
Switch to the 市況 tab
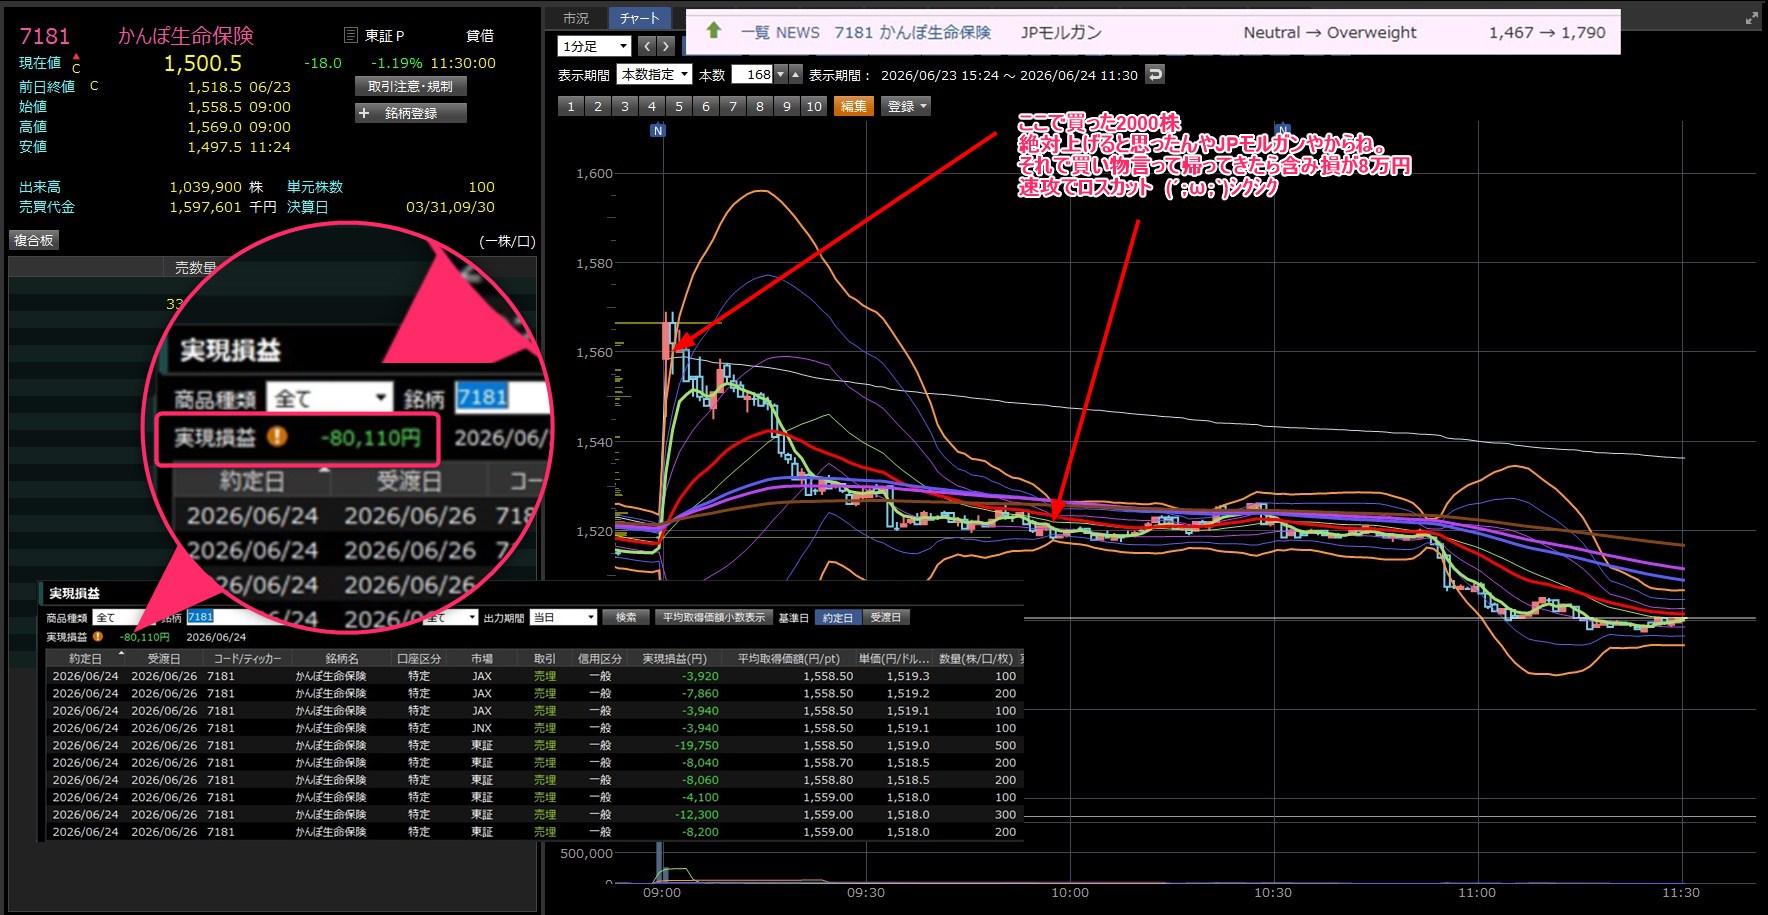(576, 18)
